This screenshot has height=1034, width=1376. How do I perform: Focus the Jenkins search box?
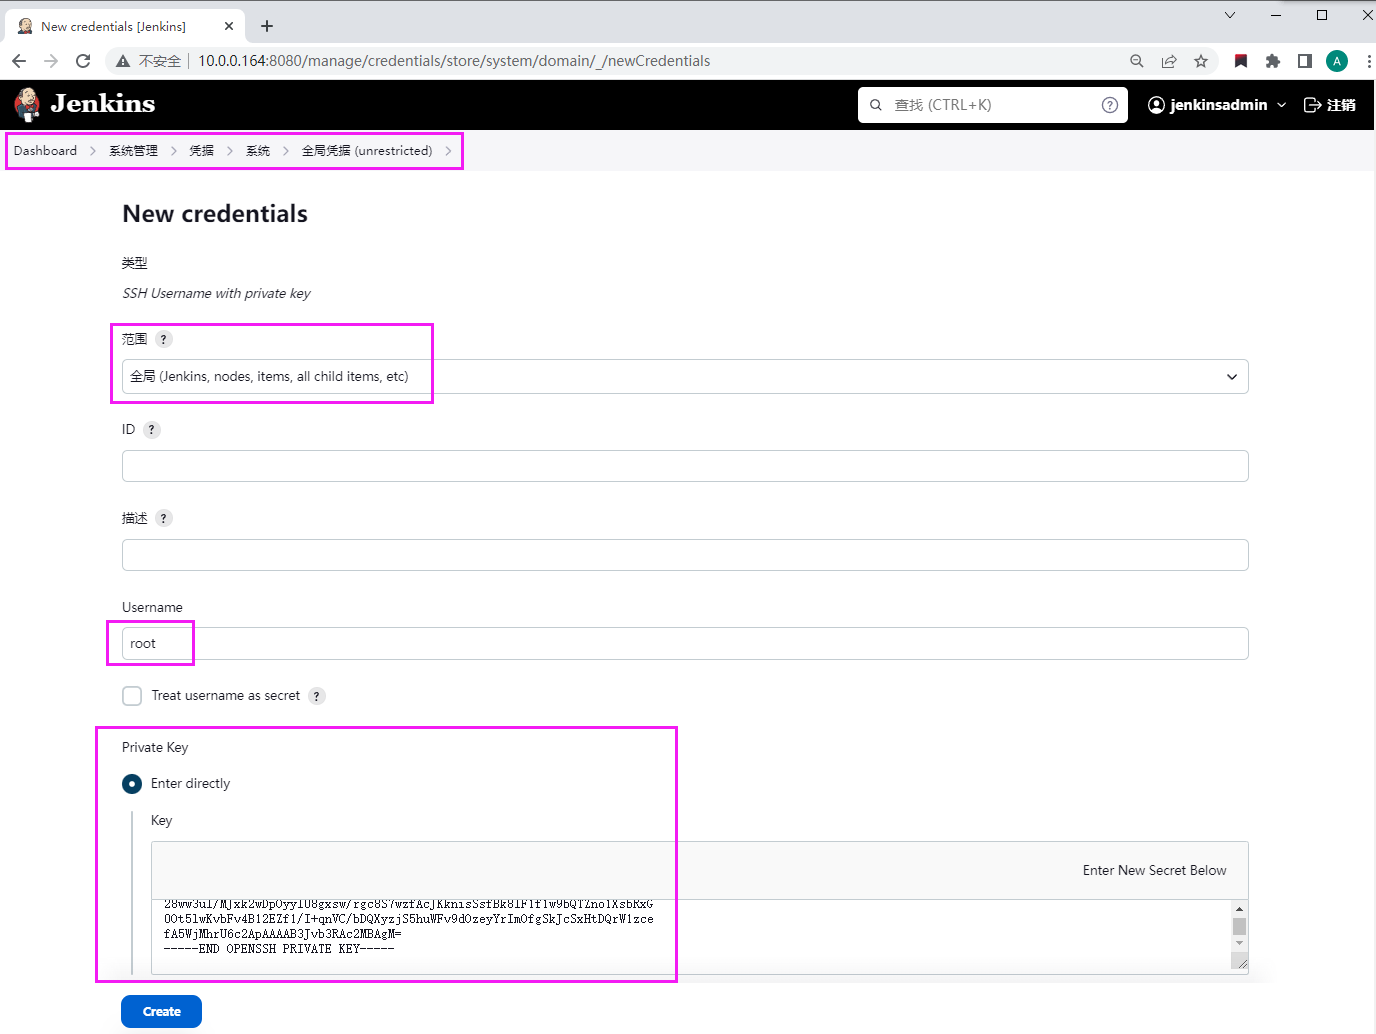(x=992, y=105)
